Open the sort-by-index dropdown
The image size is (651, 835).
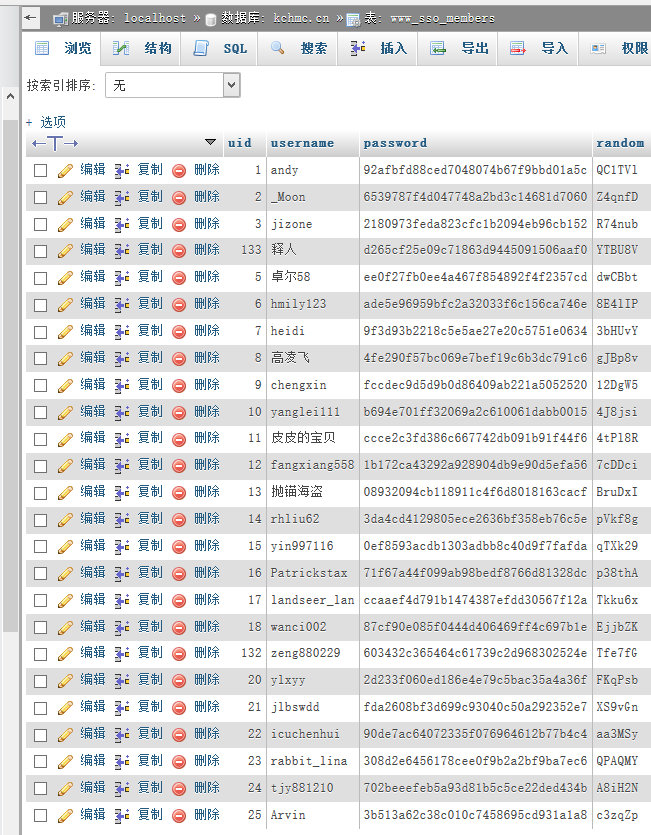tap(172, 86)
